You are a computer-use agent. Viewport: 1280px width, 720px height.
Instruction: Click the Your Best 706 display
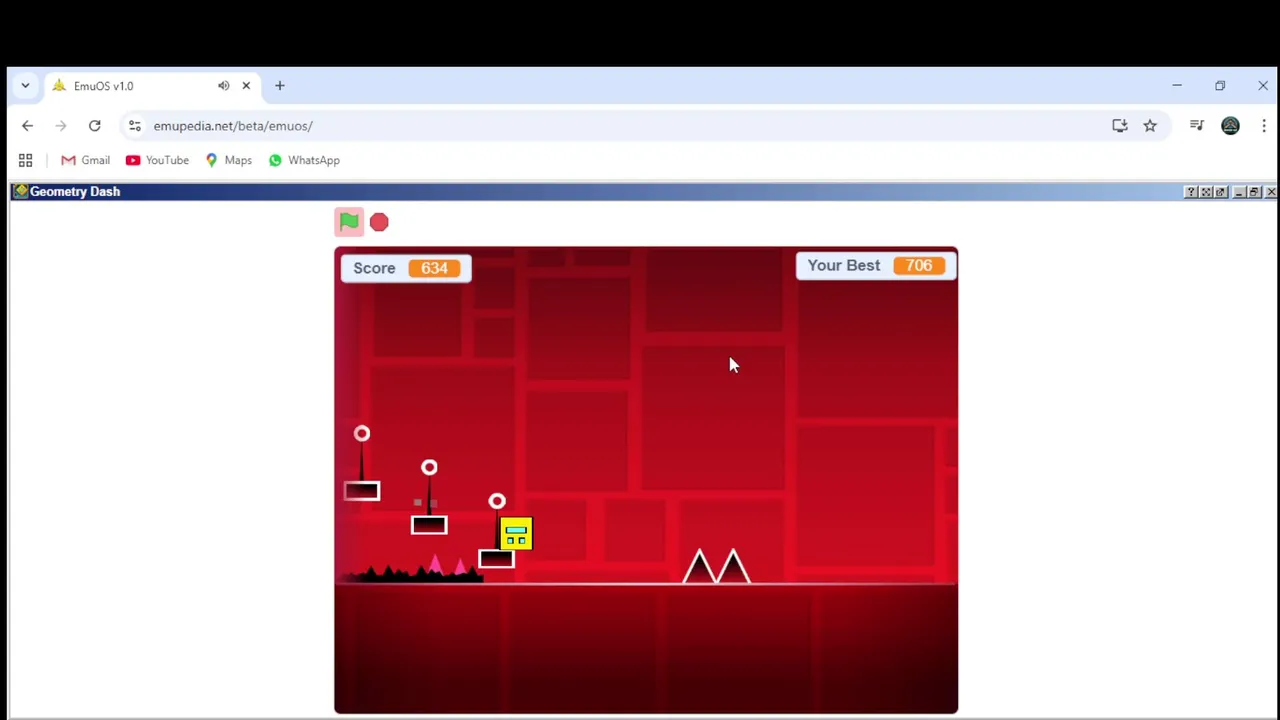coord(875,265)
